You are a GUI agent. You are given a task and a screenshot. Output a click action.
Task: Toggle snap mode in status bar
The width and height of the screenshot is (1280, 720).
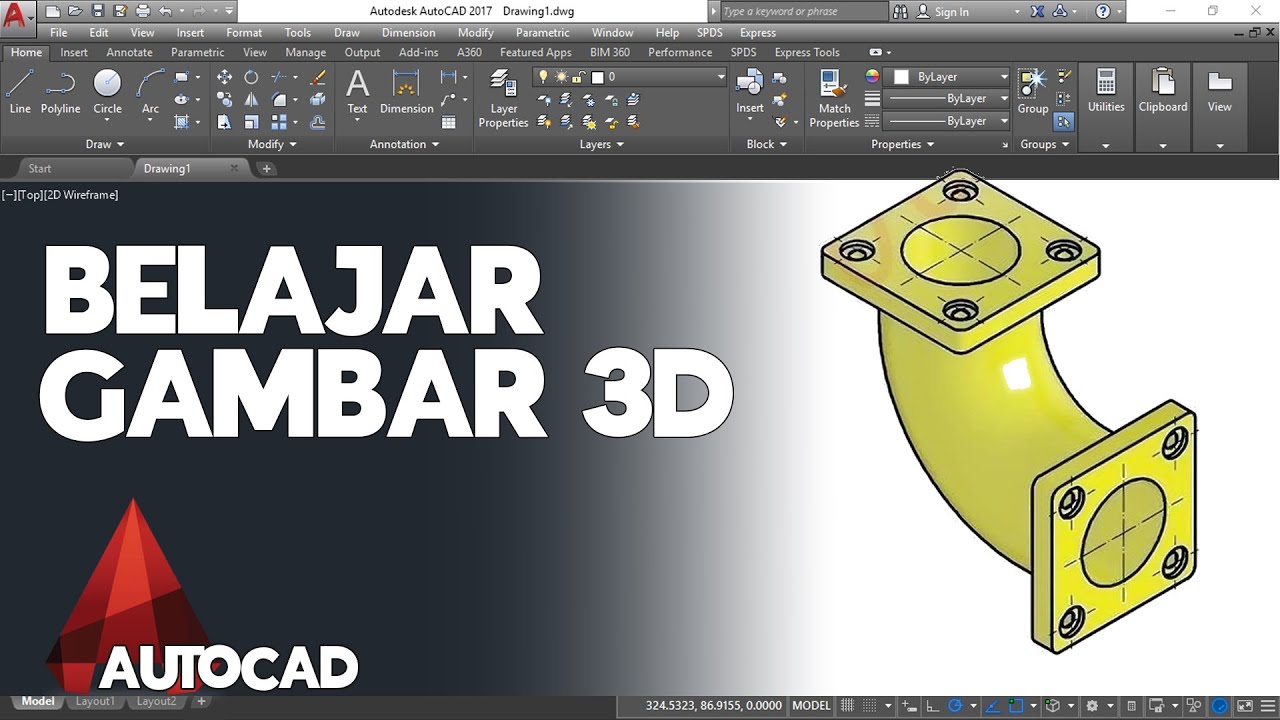coord(870,705)
